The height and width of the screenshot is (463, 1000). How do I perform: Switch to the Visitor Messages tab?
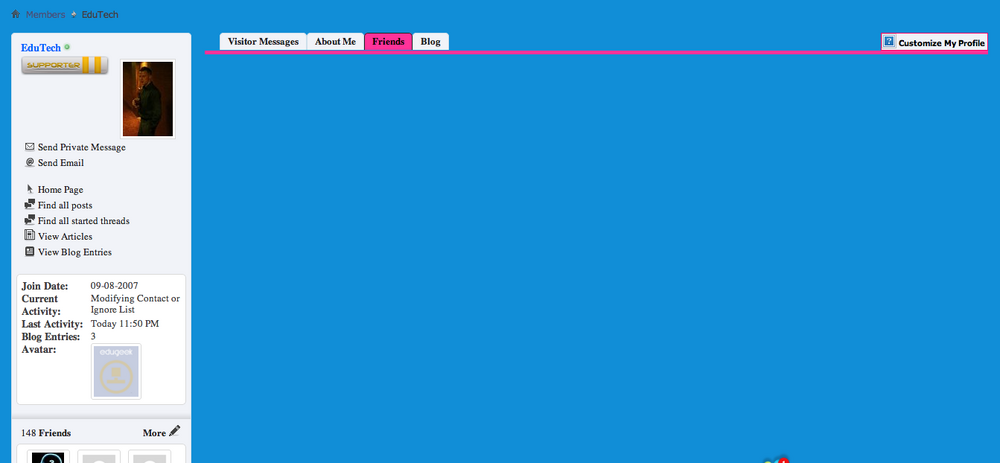click(263, 41)
